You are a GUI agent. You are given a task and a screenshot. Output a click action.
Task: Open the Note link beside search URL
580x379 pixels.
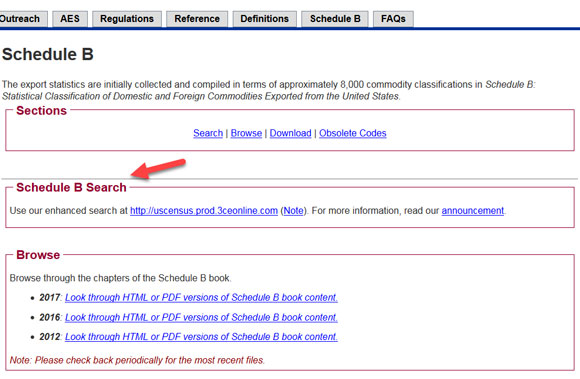pyautogui.click(x=293, y=211)
